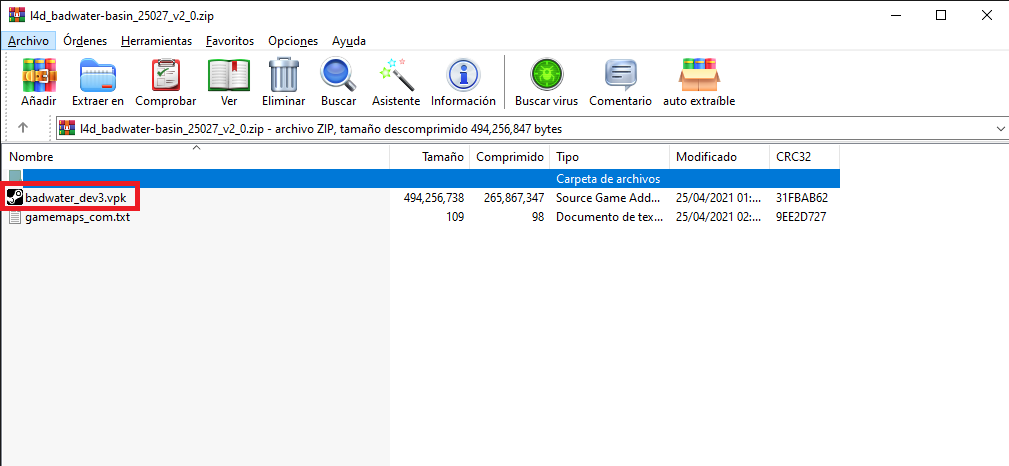Click the Carpeta de archivos type cell

608,179
